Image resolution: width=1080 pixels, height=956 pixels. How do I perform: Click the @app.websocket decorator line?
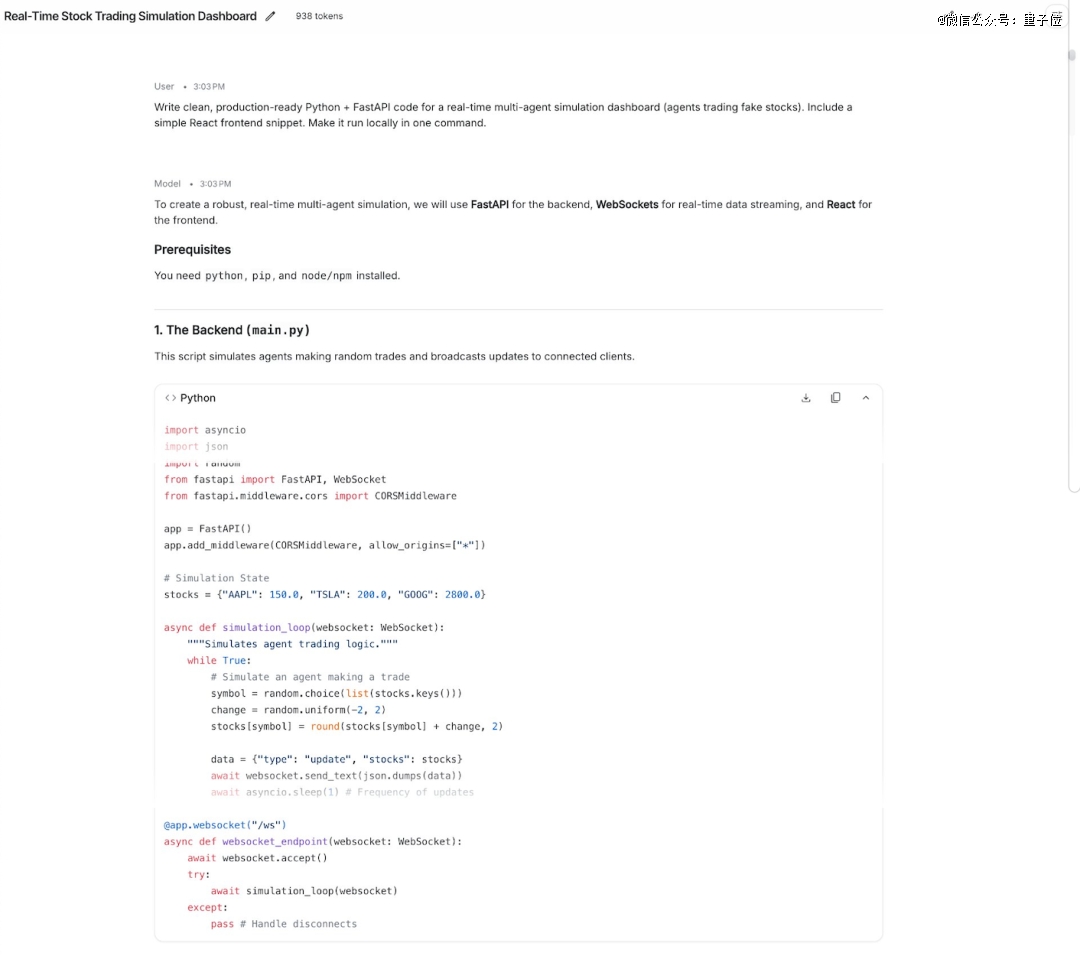(x=225, y=825)
